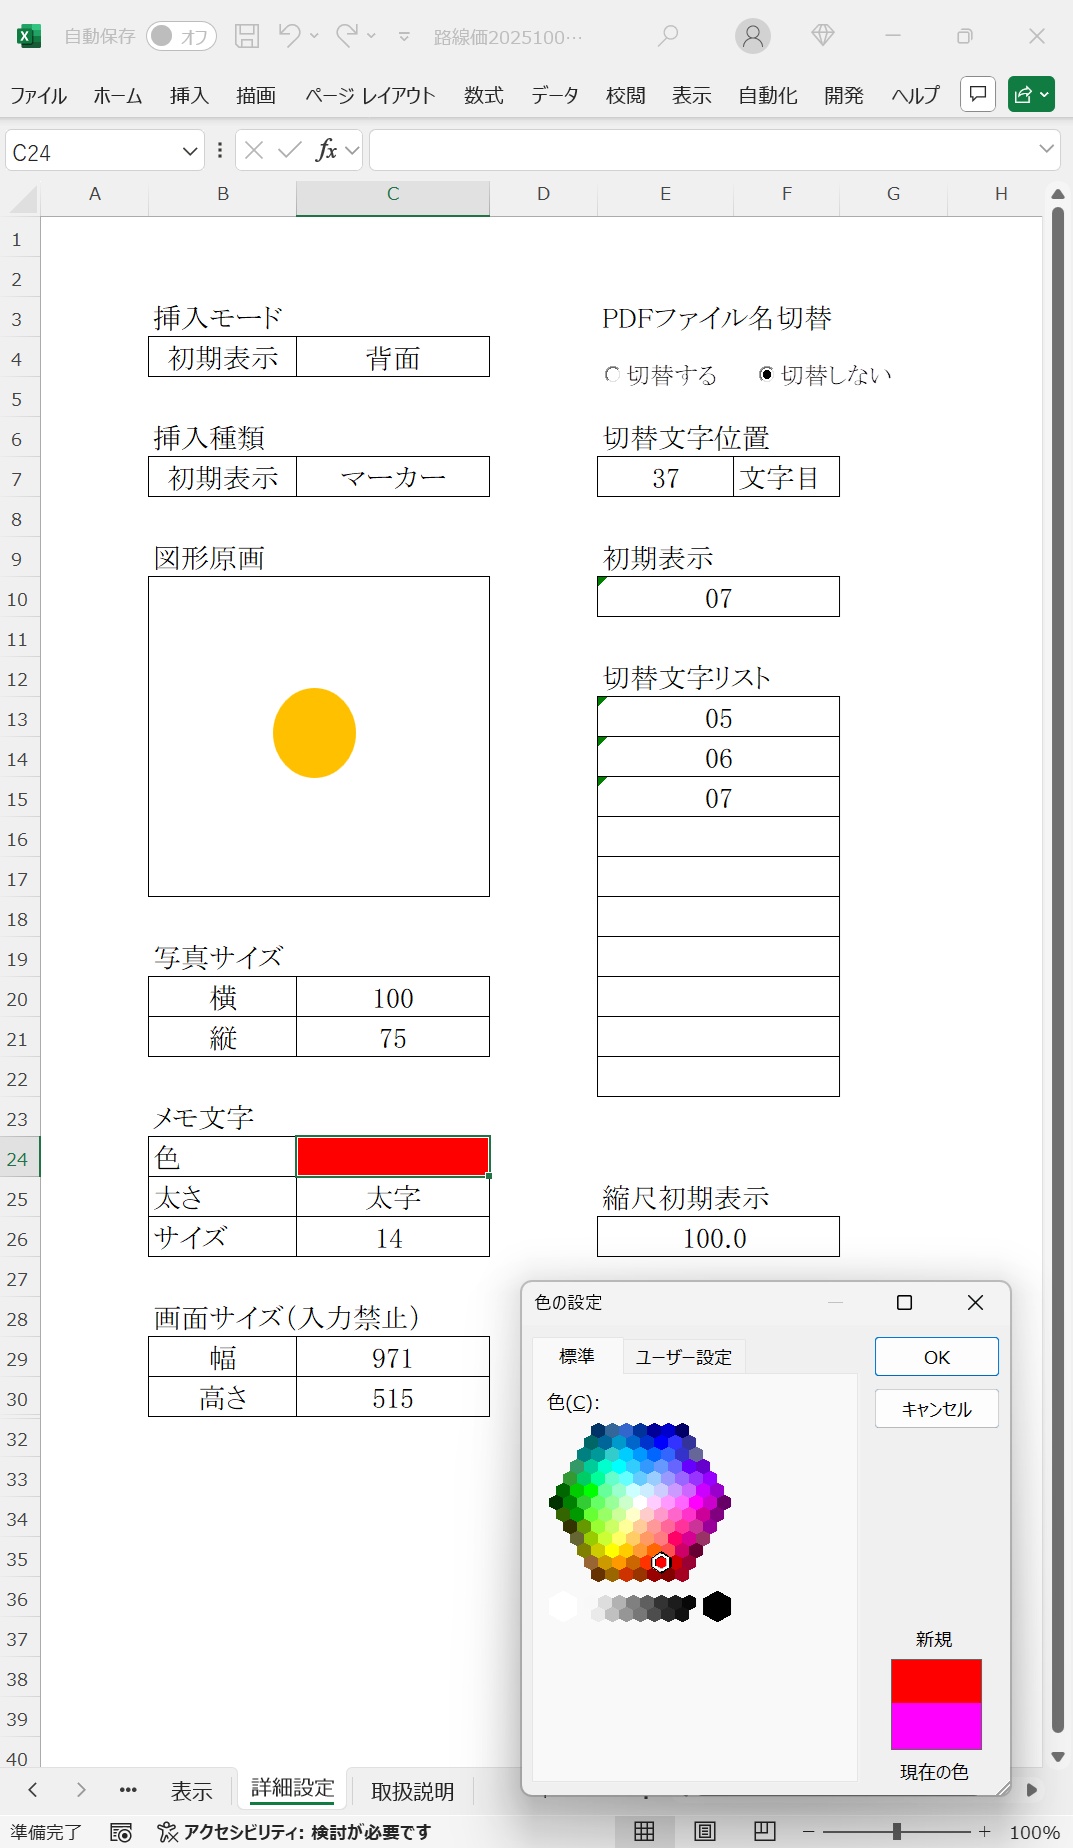Click OK in the color dialog

[936, 1357]
